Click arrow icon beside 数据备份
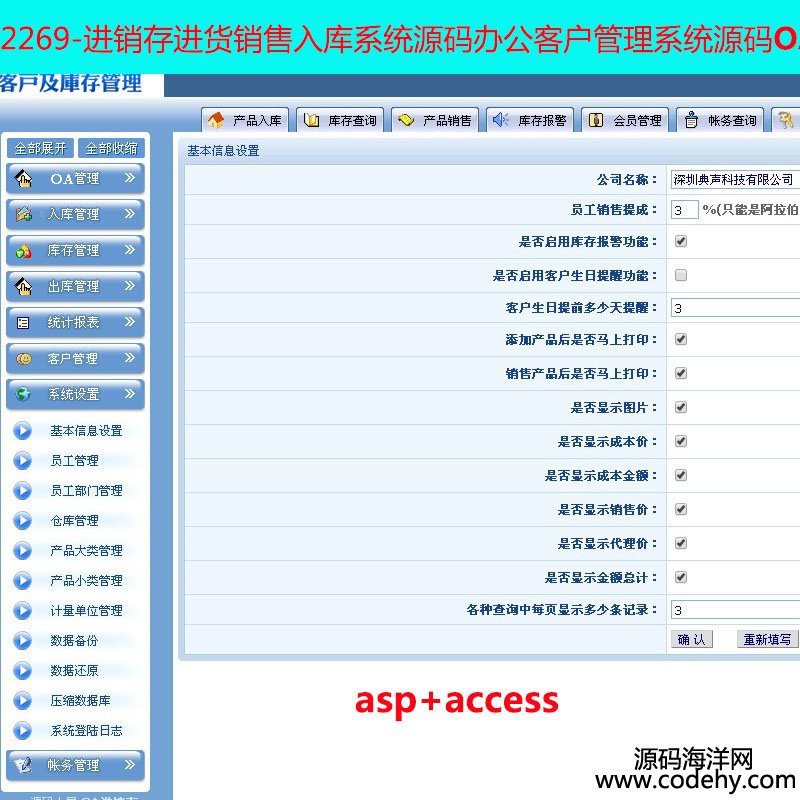 click(x=22, y=640)
